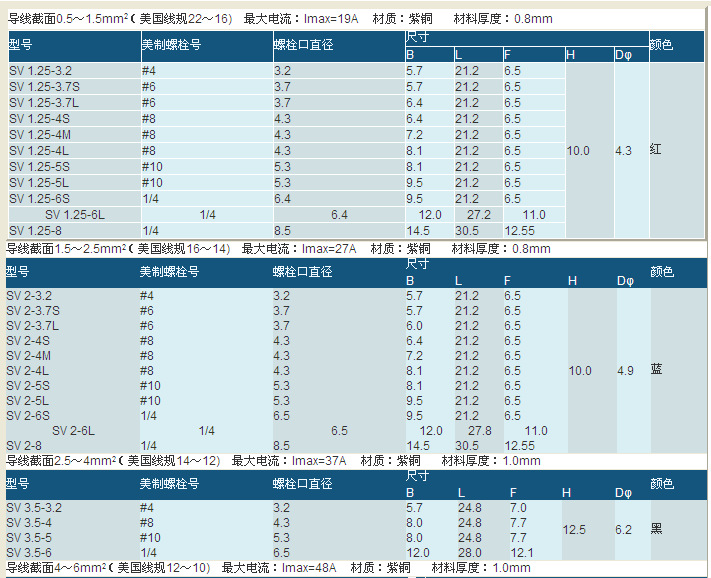Click the SV 3.5-3.2 model cell
Viewport: 711px width, 578px height.
click(x=36, y=508)
